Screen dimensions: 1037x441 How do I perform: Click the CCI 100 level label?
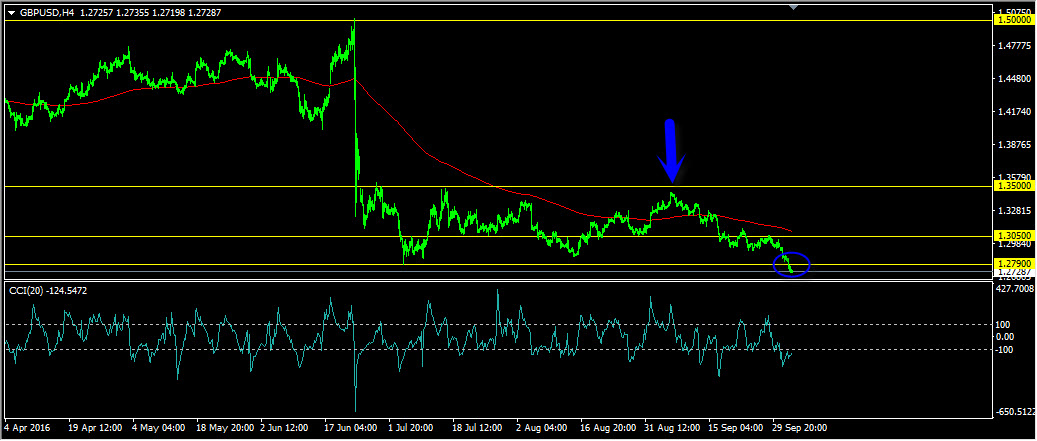pyautogui.click(x=1003, y=325)
